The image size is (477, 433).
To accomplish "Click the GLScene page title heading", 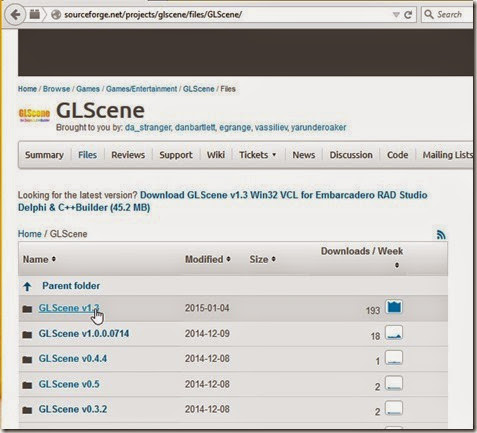I will point(100,110).
